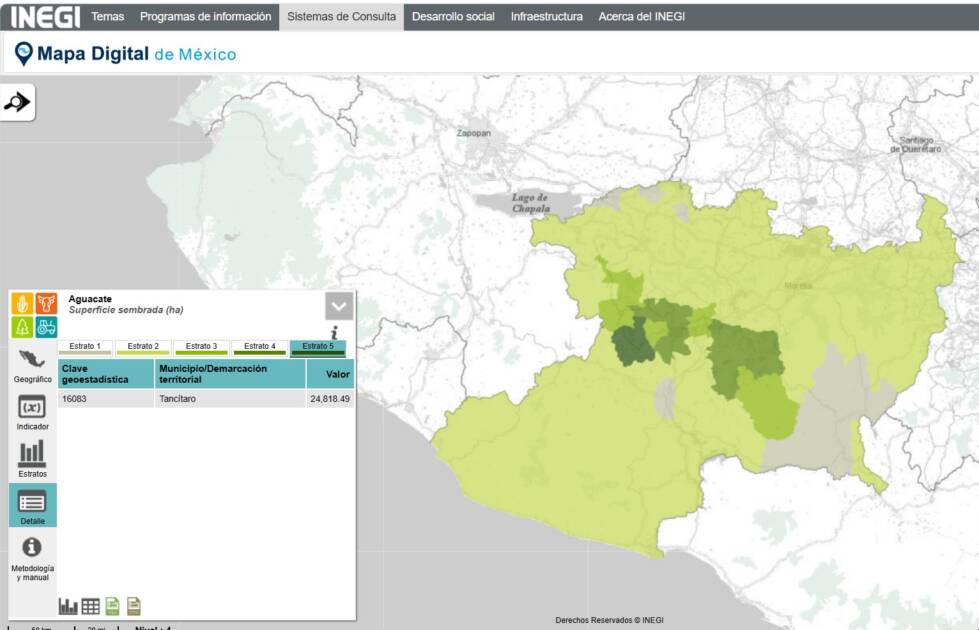This screenshot has width=979, height=630.
Task: Open the Indicador panel
Action: (x=32, y=413)
